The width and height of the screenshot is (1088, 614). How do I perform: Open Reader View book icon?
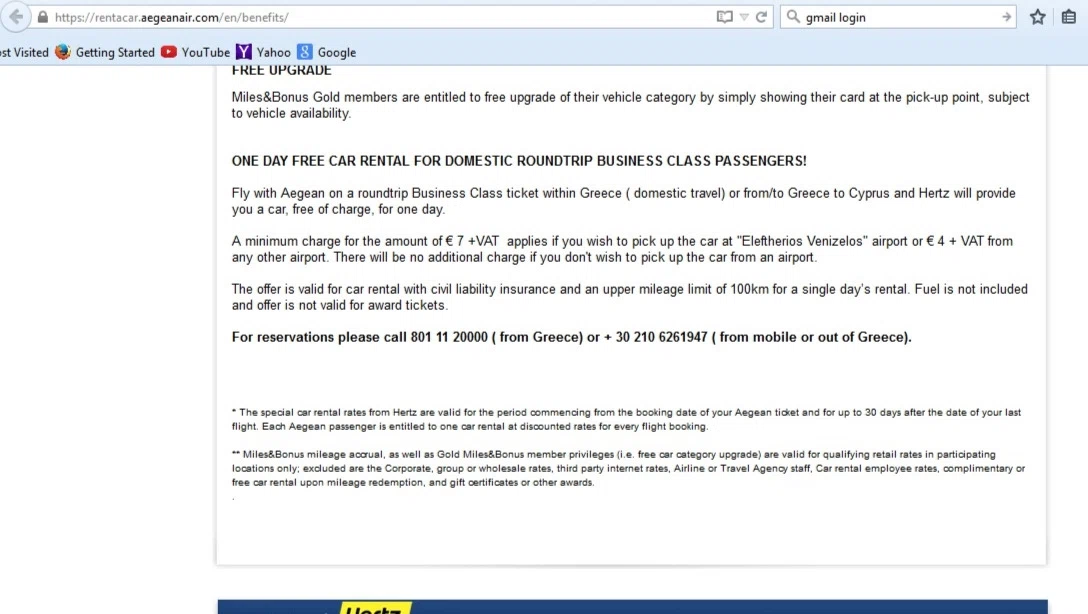pos(724,17)
